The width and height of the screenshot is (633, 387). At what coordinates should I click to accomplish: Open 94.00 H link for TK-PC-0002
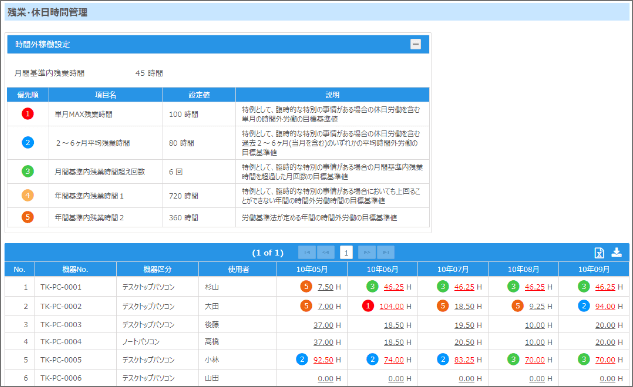tap(605, 306)
